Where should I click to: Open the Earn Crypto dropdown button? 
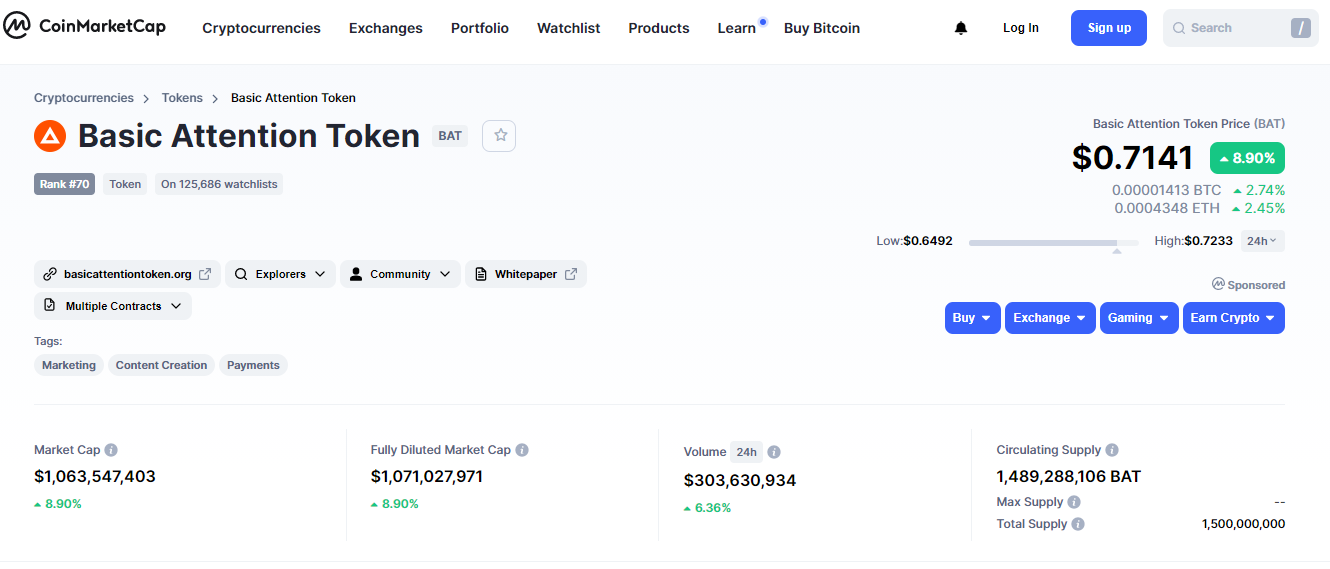coord(1233,318)
